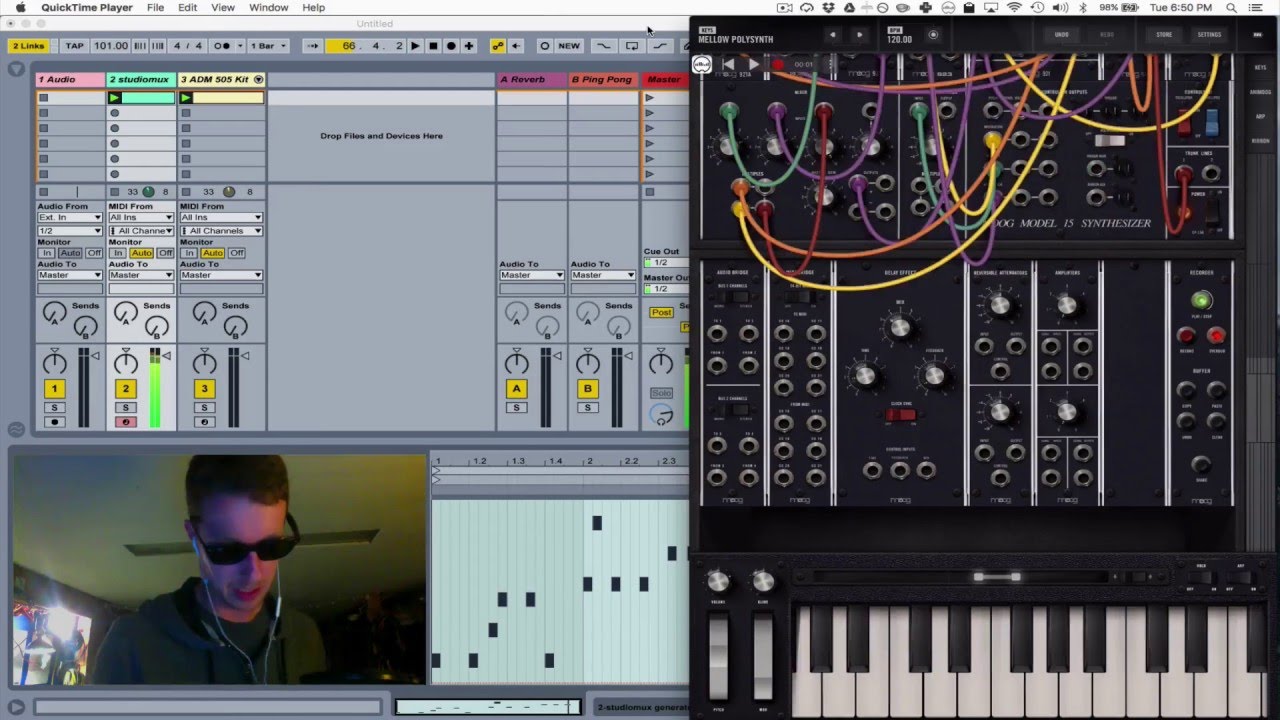Image resolution: width=1280 pixels, height=720 pixels.
Task: Expand the ADM 505 Kit track chevron
Action: pyautogui.click(x=258, y=79)
